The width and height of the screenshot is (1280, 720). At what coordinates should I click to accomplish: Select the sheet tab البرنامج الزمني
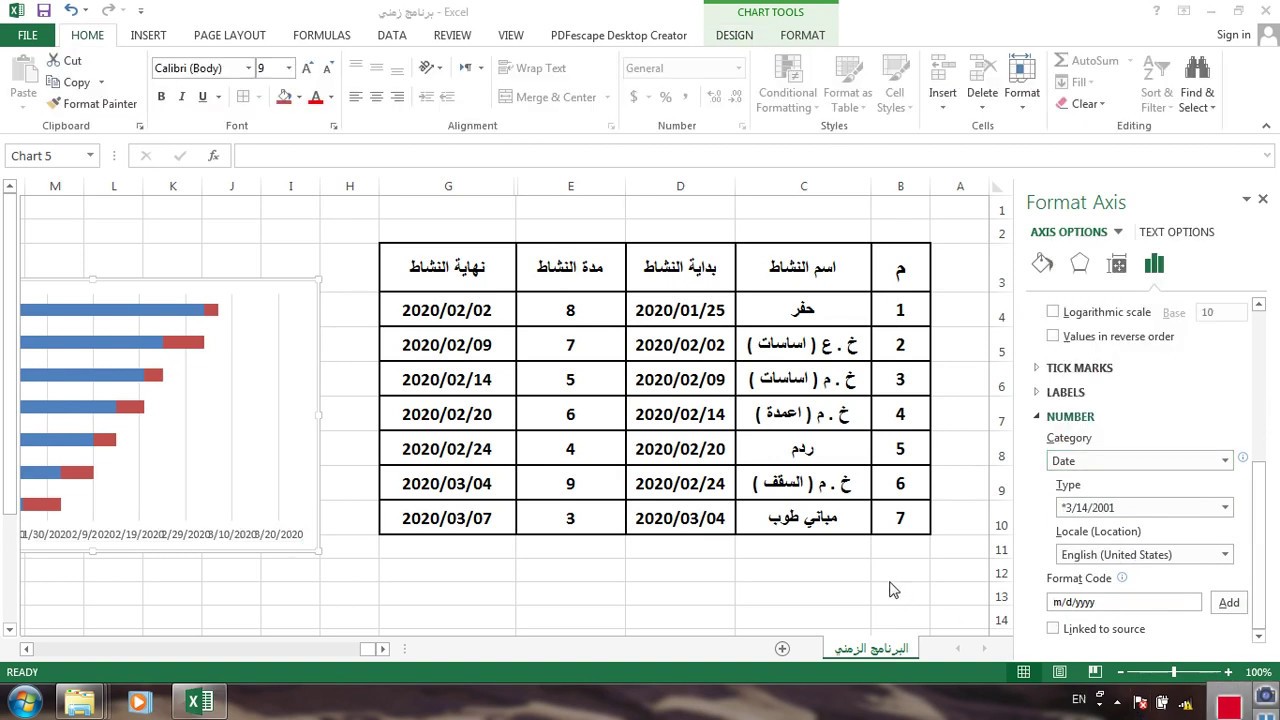pos(871,649)
